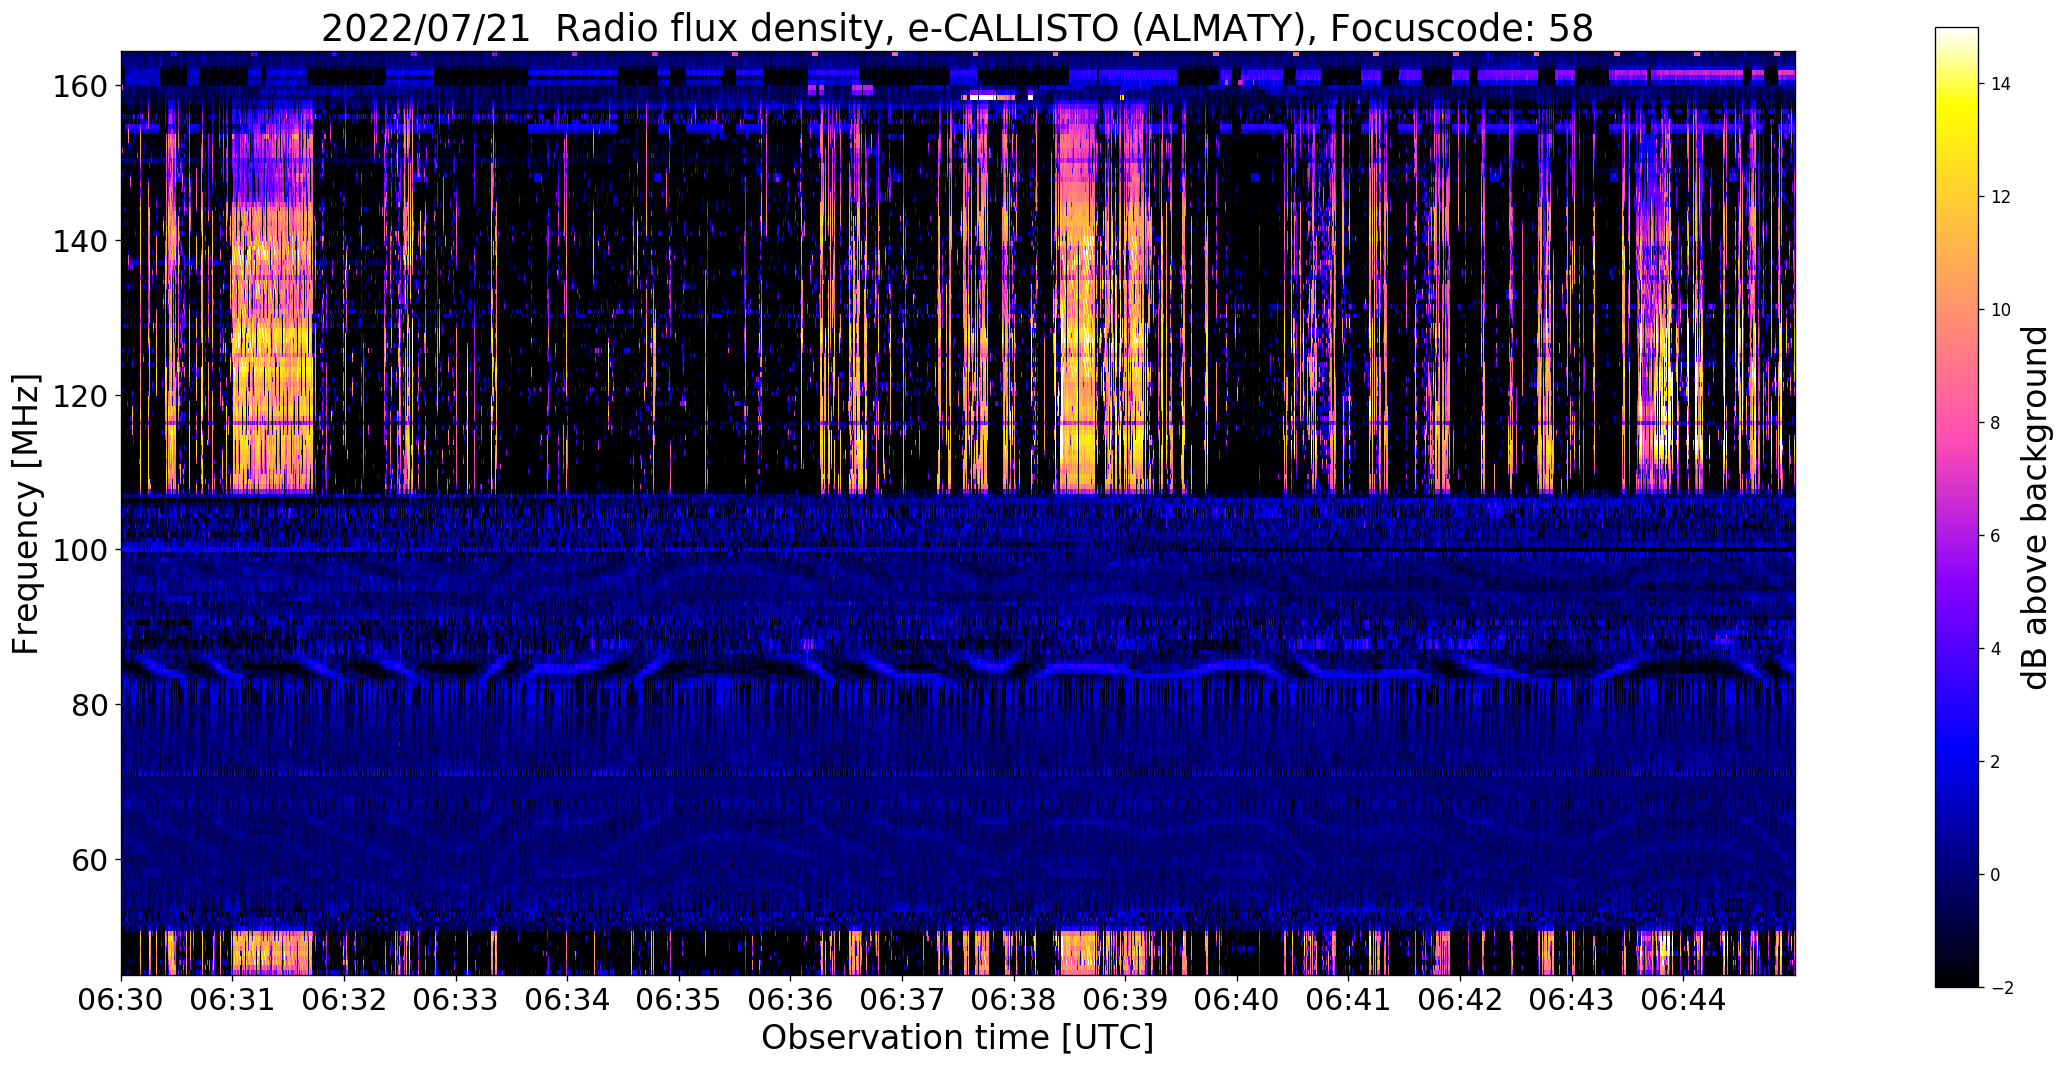Screen dimensions: 2066x1067
Task: Click the 06:32 time tick label
Action: pyautogui.click(x=344, y=999)
